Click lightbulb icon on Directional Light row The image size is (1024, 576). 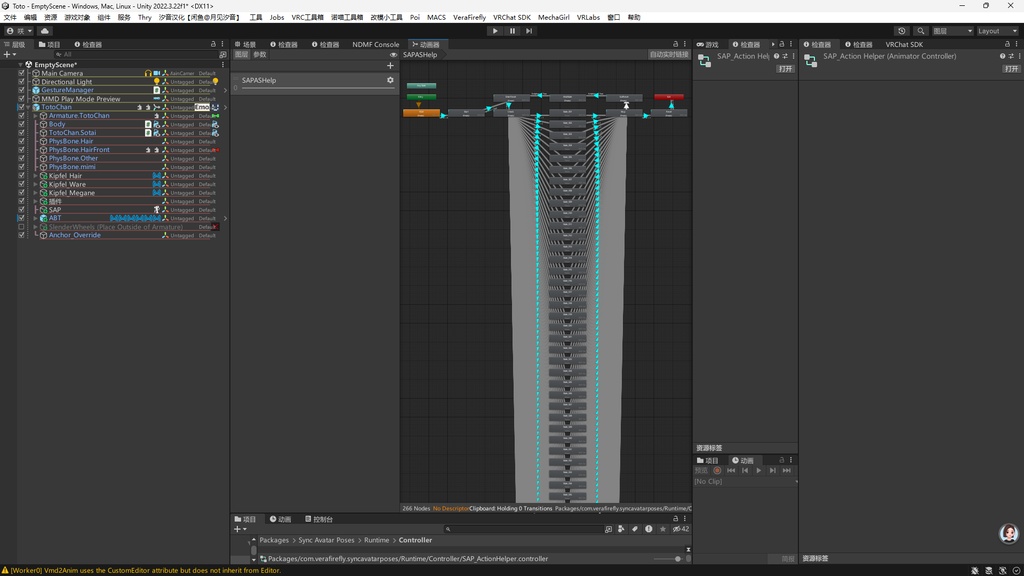coord(156,82)
